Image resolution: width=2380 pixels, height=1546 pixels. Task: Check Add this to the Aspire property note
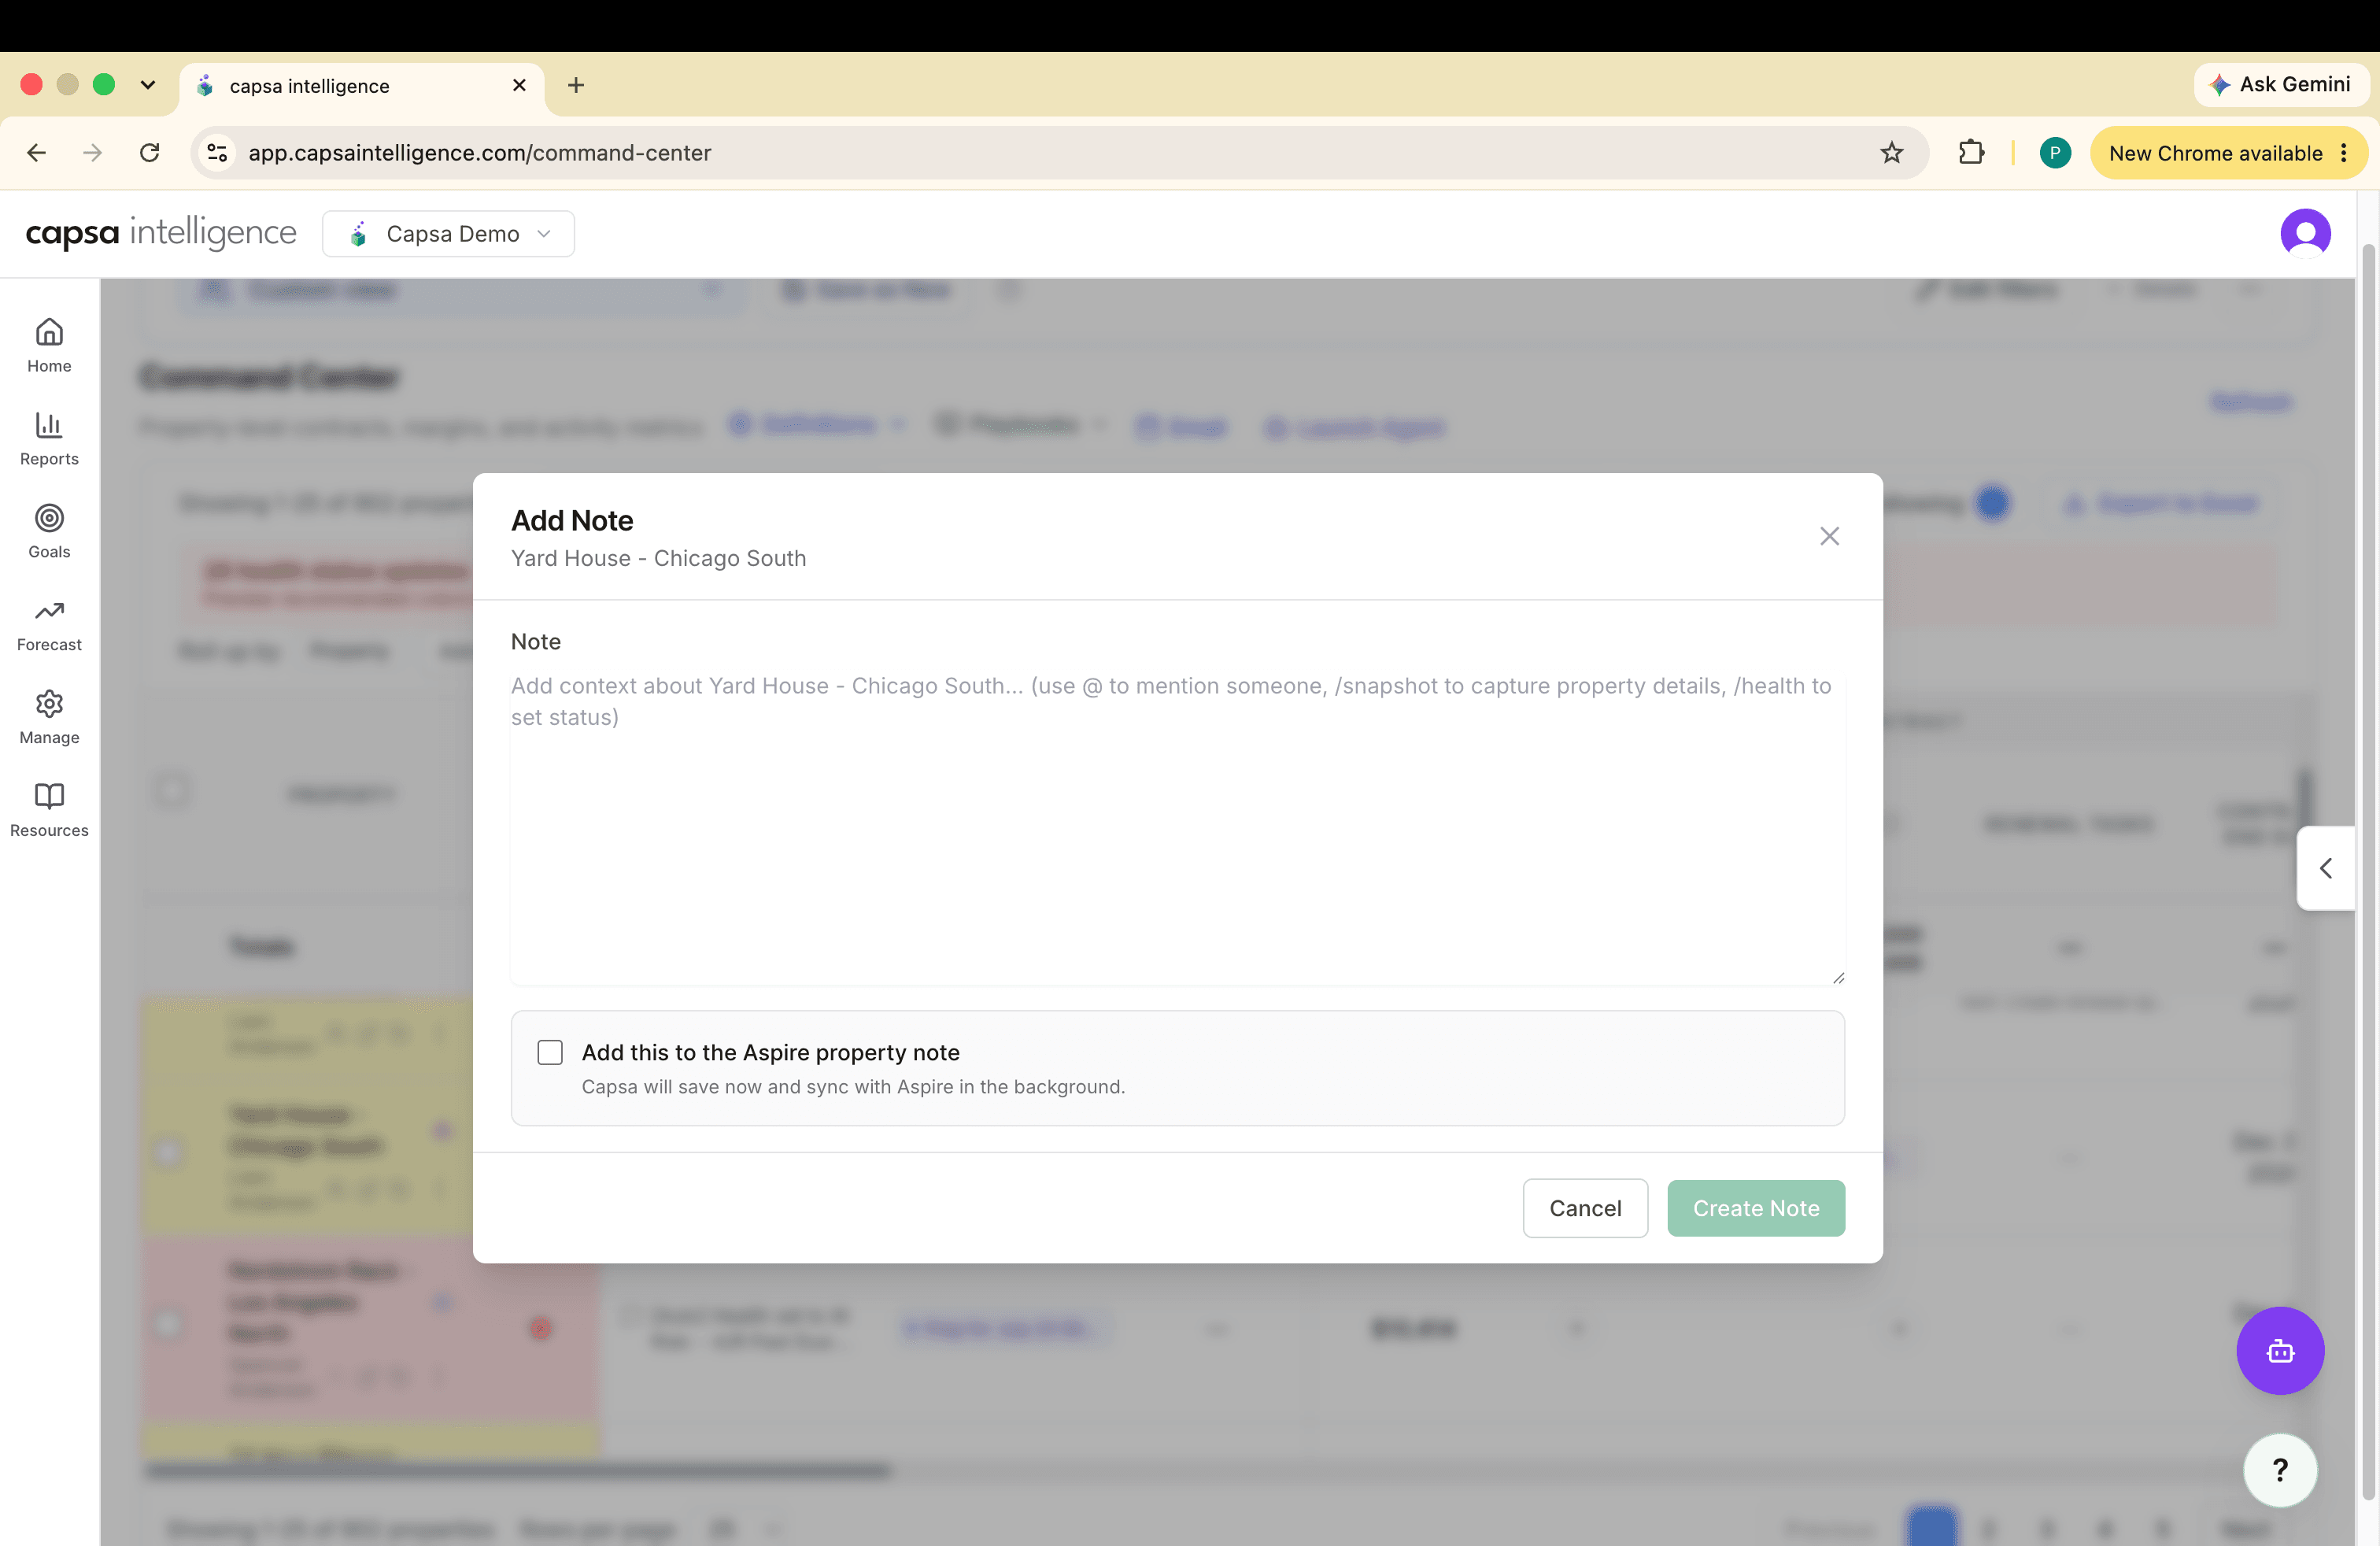[x=550, y=1052]
